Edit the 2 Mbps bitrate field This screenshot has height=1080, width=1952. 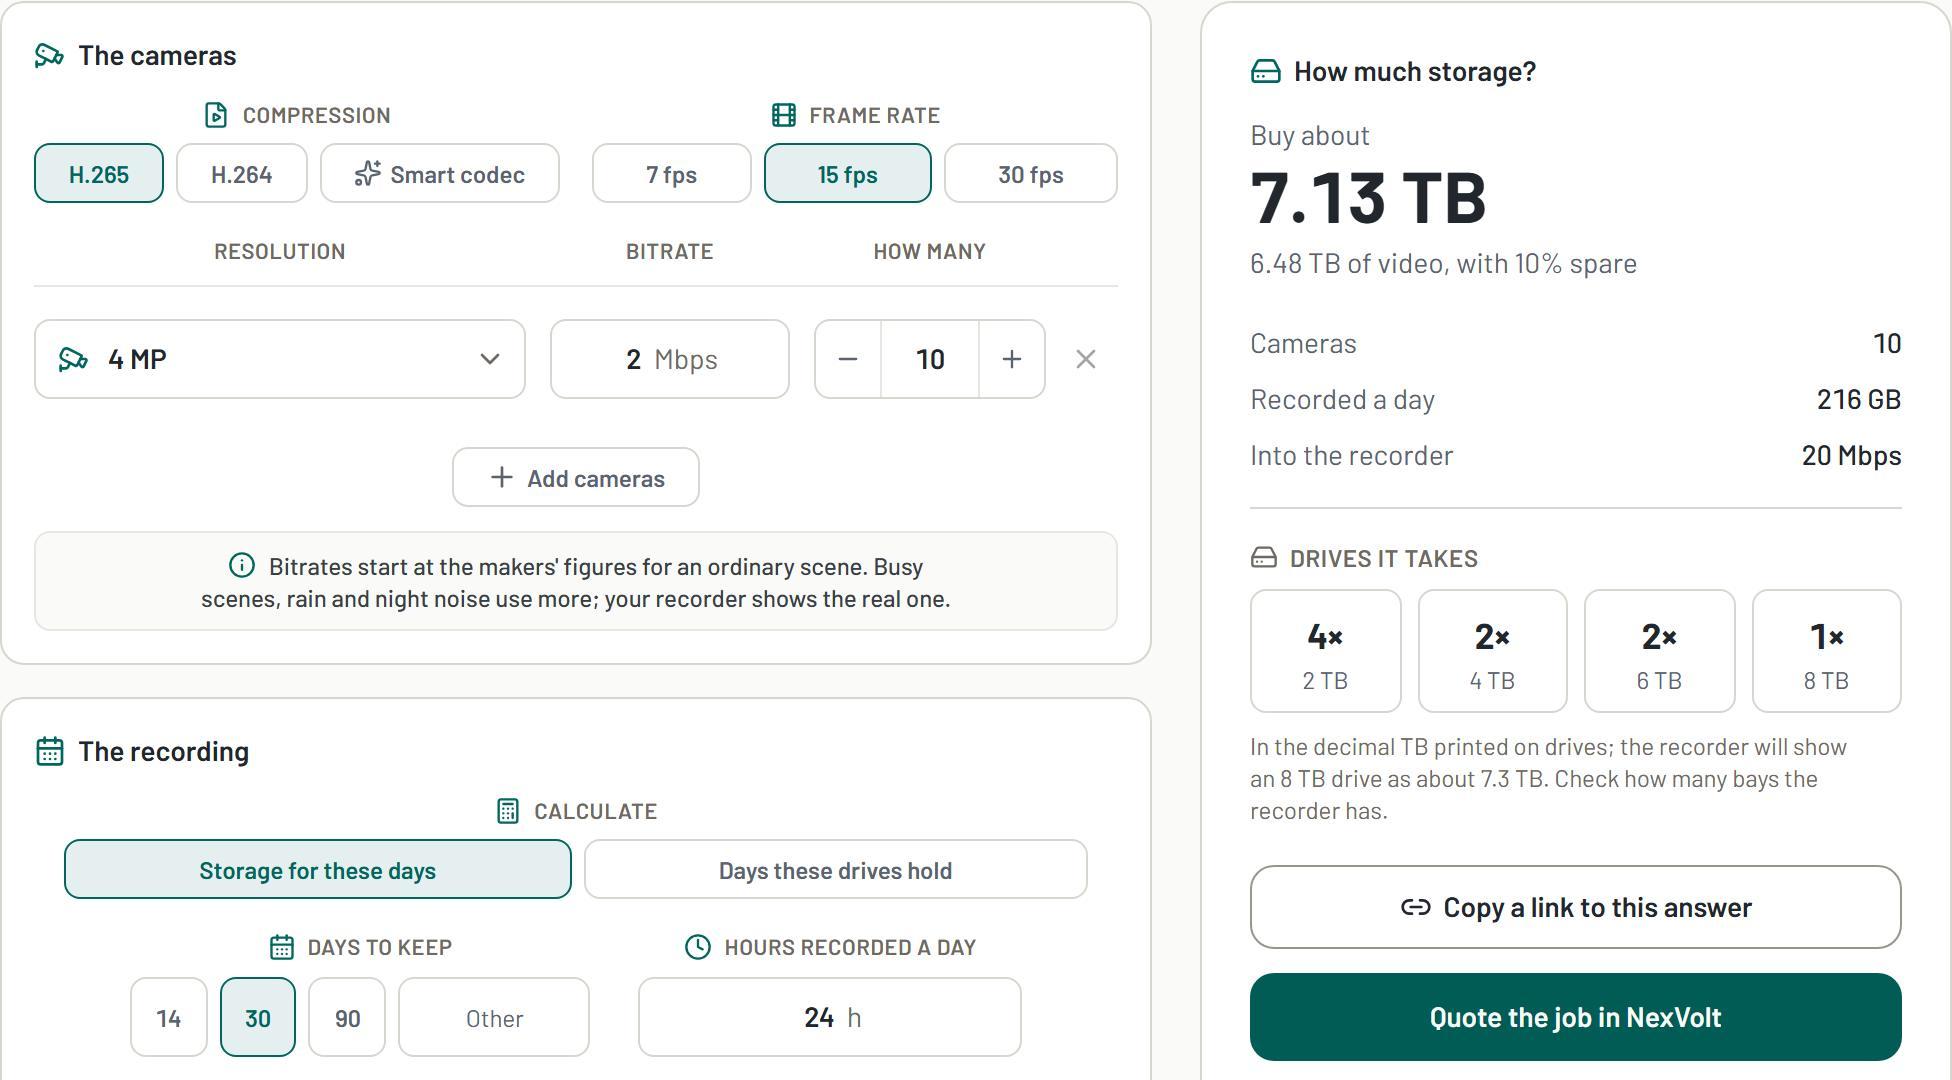[670, 359]
